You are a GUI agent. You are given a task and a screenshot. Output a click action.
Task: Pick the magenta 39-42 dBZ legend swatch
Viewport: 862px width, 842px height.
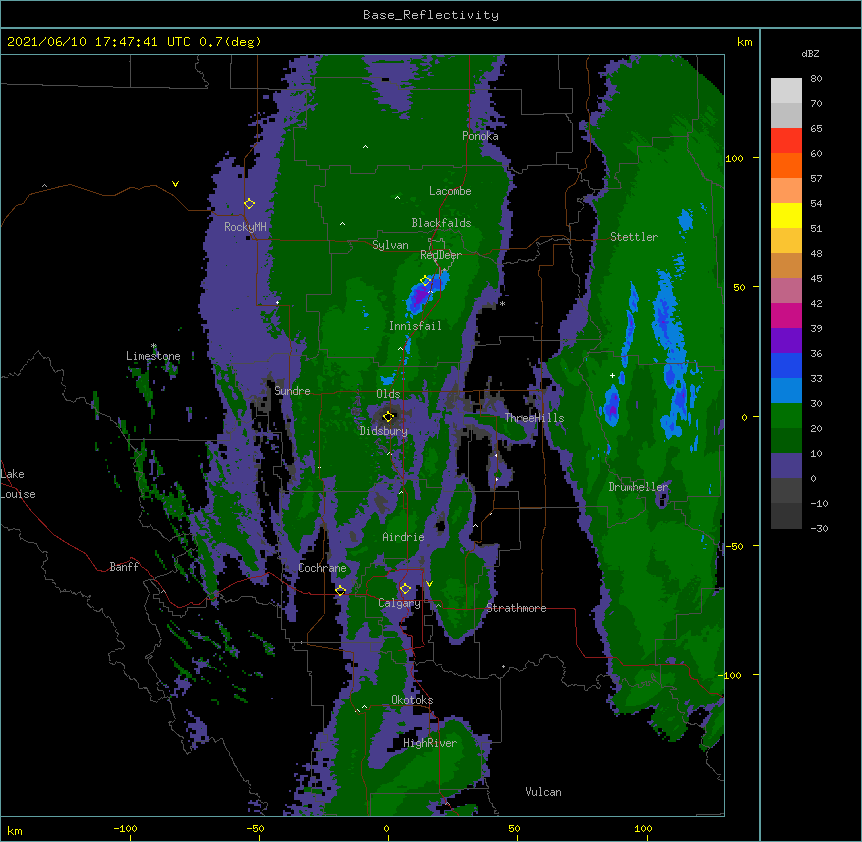[786, 315]
